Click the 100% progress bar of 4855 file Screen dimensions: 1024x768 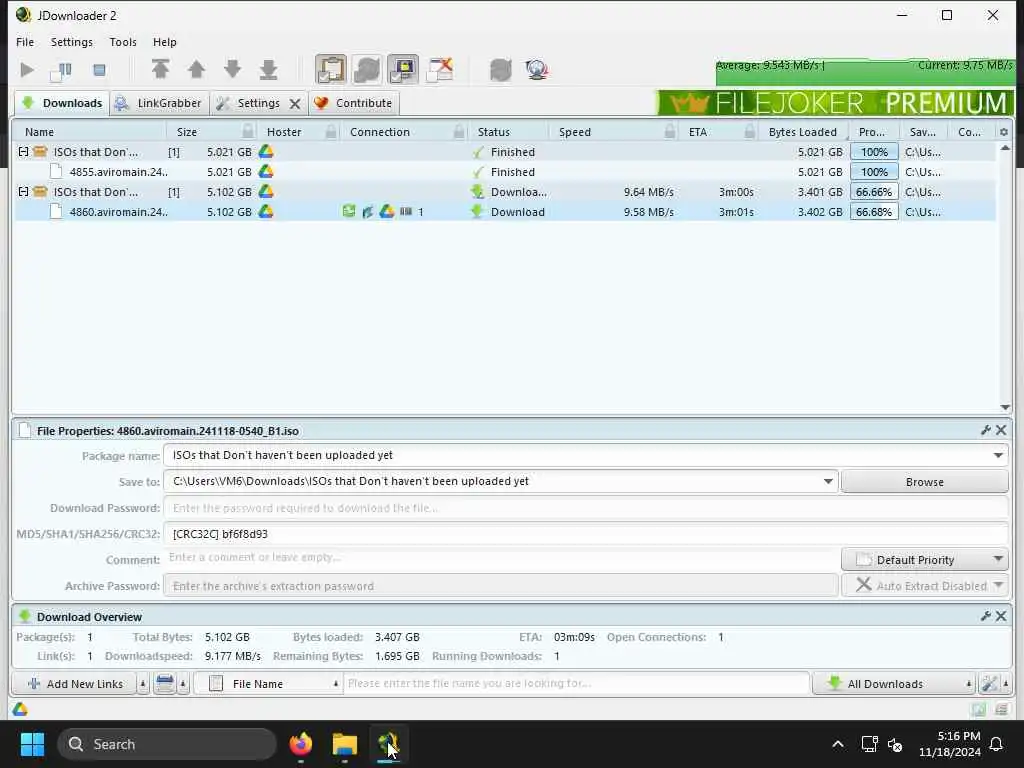point(874,172)
